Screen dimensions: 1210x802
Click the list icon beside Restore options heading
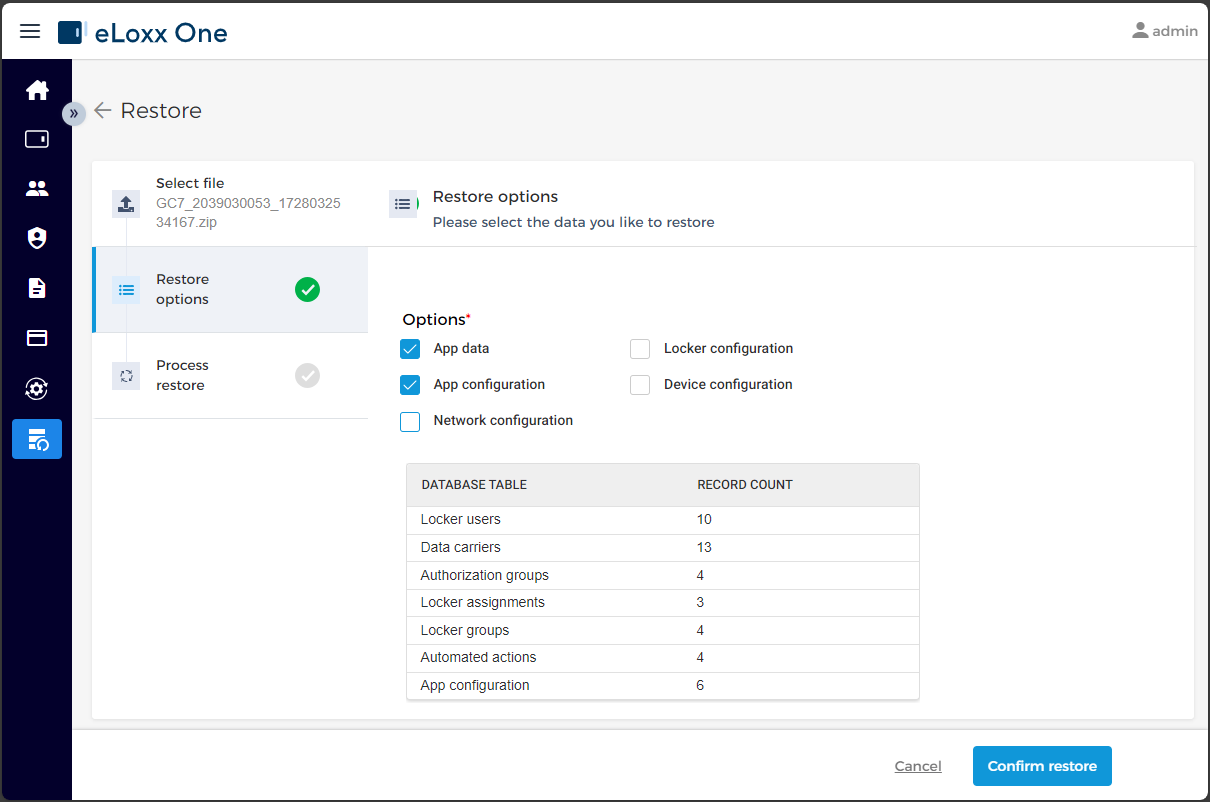[x=403, y=204]
